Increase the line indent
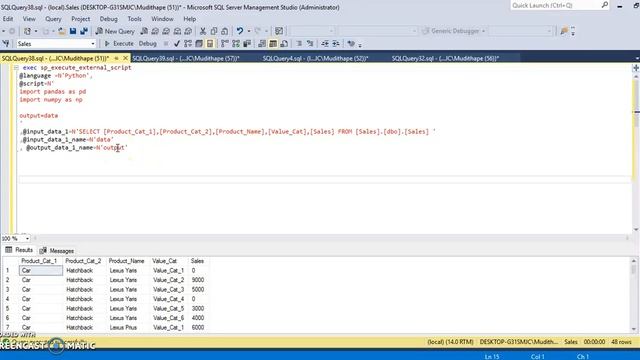The height and width of the screenshot is (360, 640). pos(336,44)
